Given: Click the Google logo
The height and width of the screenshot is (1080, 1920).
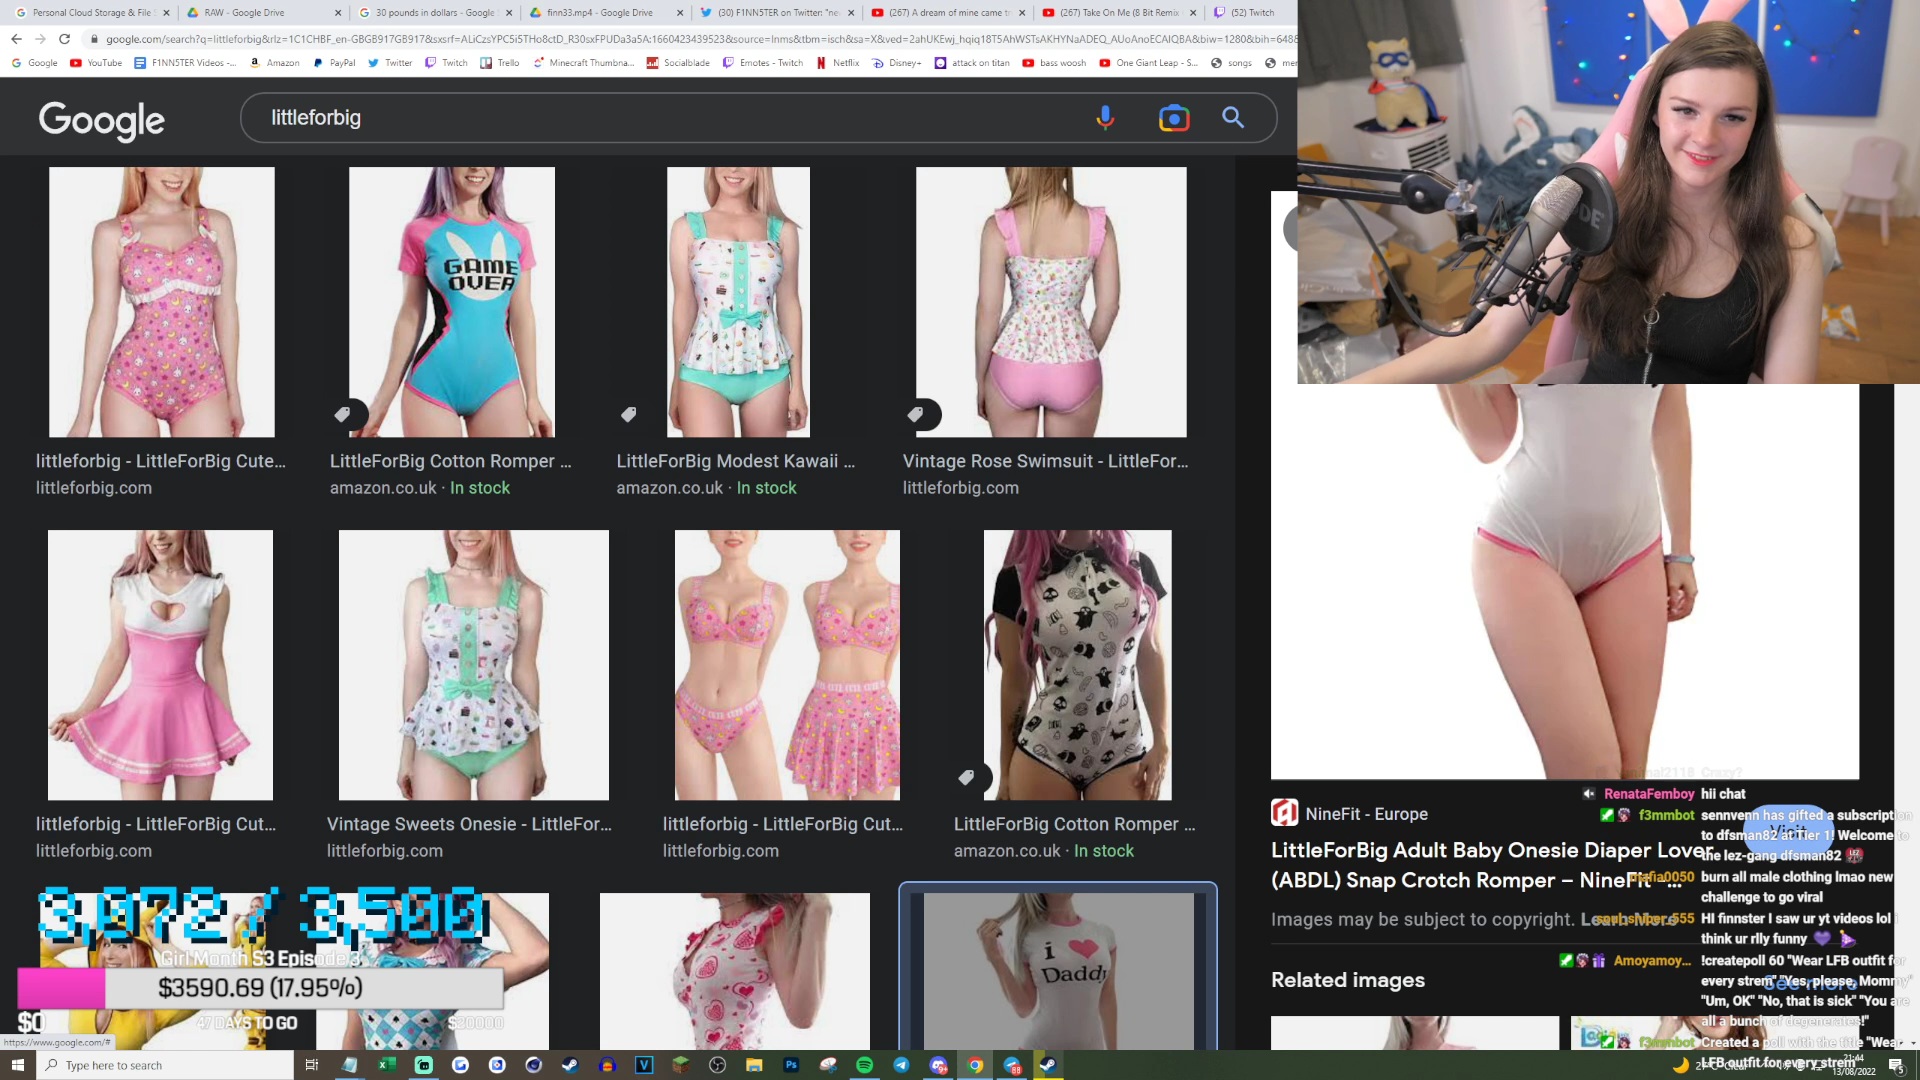Looking at the screenshot, I should pos(101,120).
